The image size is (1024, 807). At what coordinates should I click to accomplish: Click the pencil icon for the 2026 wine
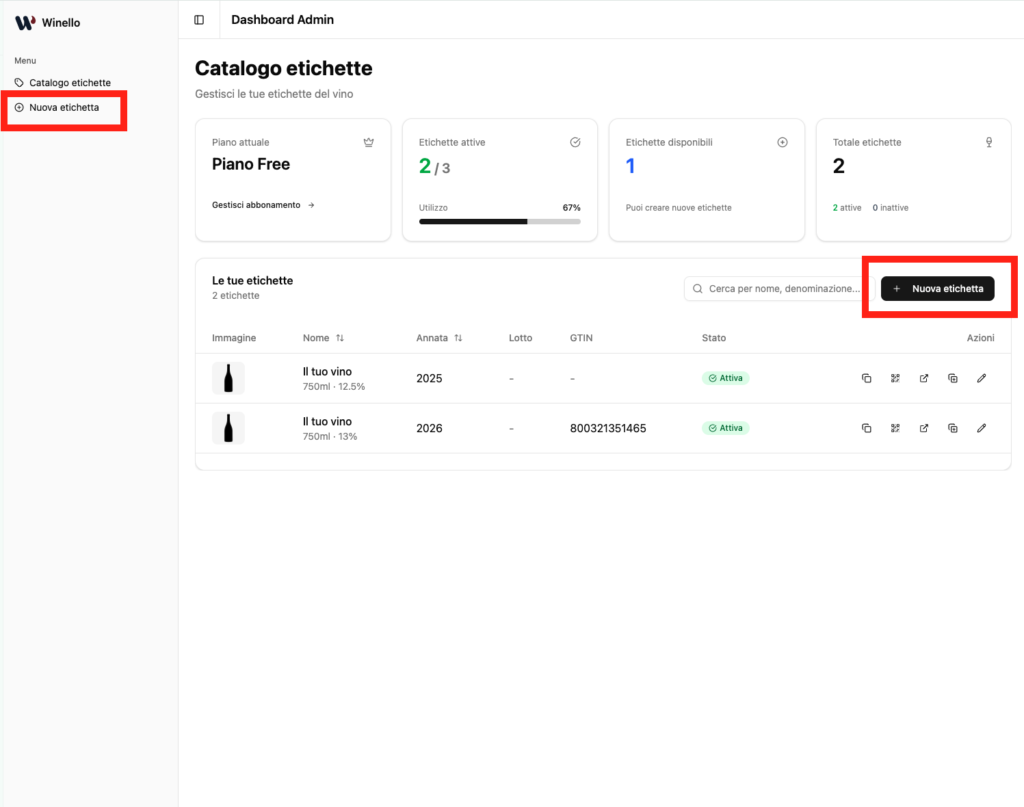point(981,428)
